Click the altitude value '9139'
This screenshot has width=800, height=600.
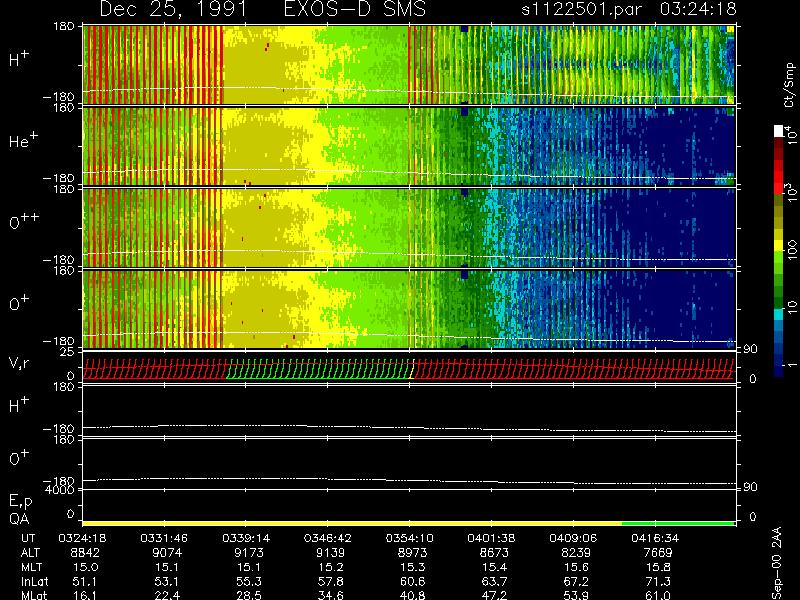(x=331, y=553)
